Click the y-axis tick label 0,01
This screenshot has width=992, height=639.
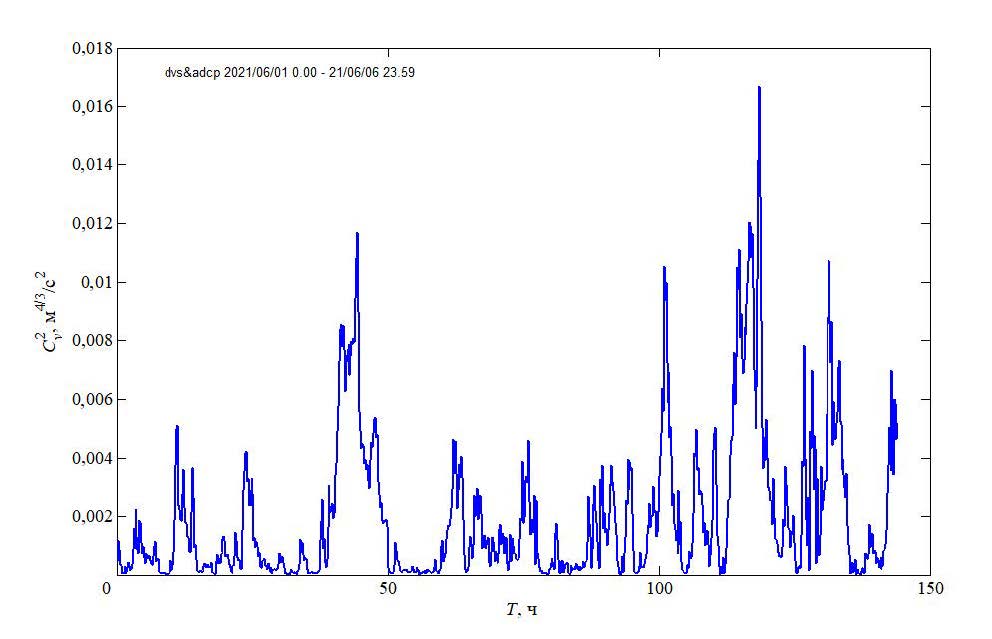pos(94,283)
